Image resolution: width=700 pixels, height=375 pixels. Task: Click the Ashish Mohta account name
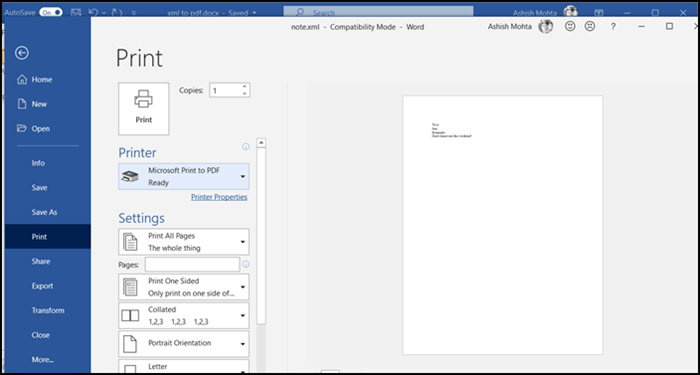(509, 27)
